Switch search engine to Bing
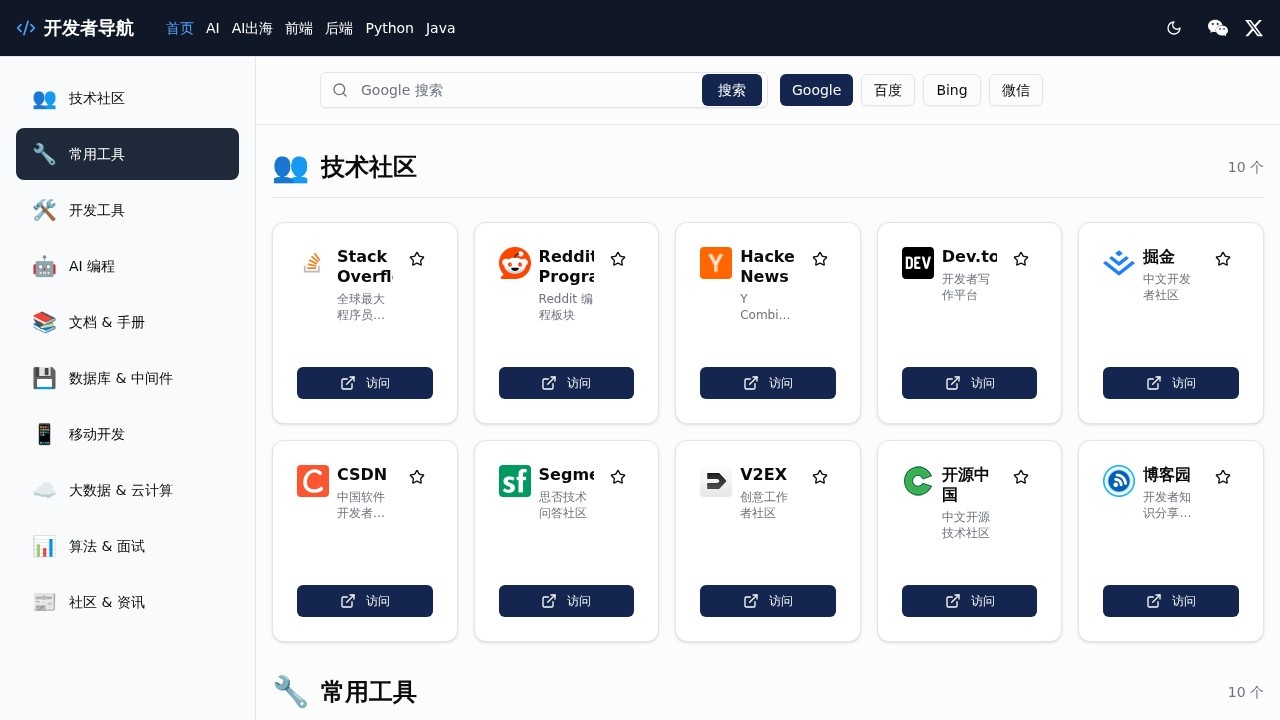The width and height of the screenshot is (1280, 720). click(951, 90)
